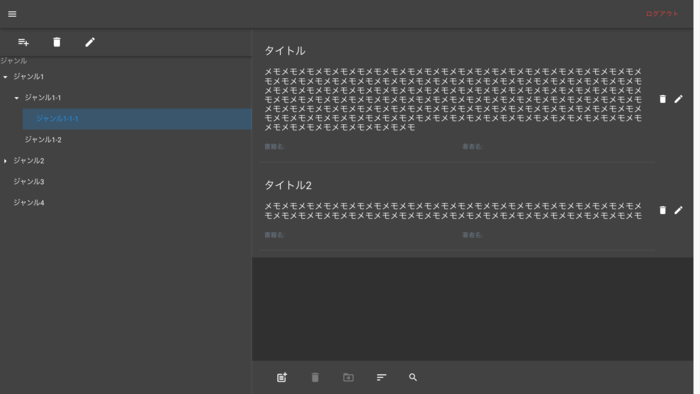Select ジャンル1 in the genre tree
Screen dimensions: 700x394
click(29, 77)
